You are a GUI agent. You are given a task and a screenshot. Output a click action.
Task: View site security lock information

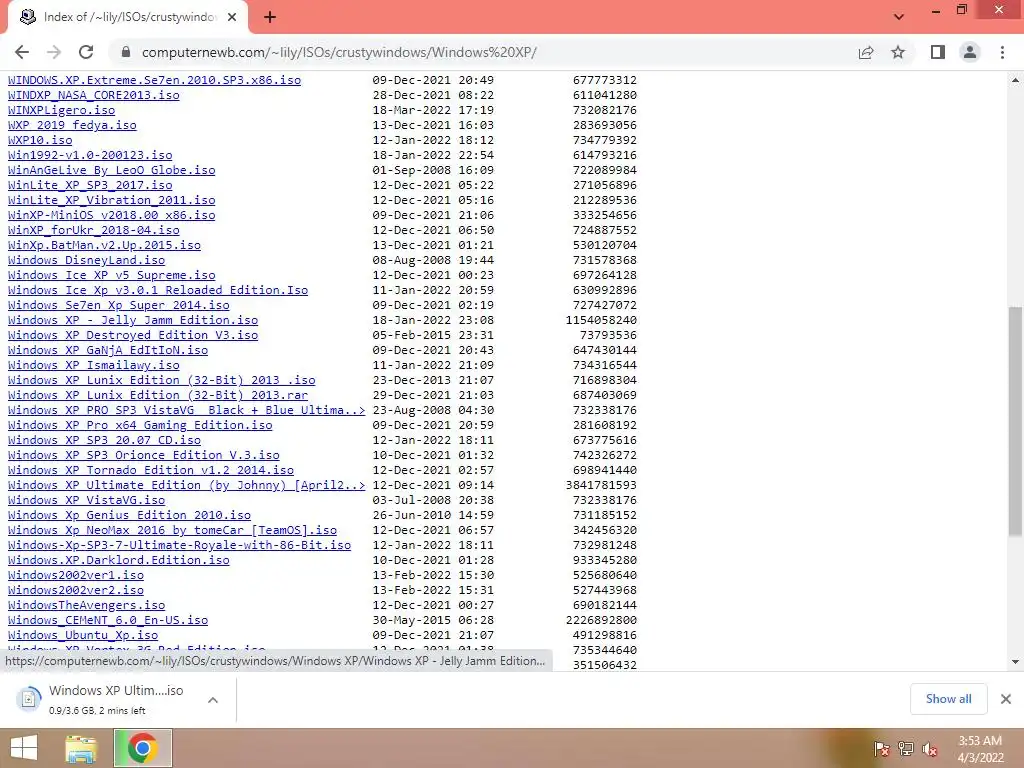[x=126, y=52]
